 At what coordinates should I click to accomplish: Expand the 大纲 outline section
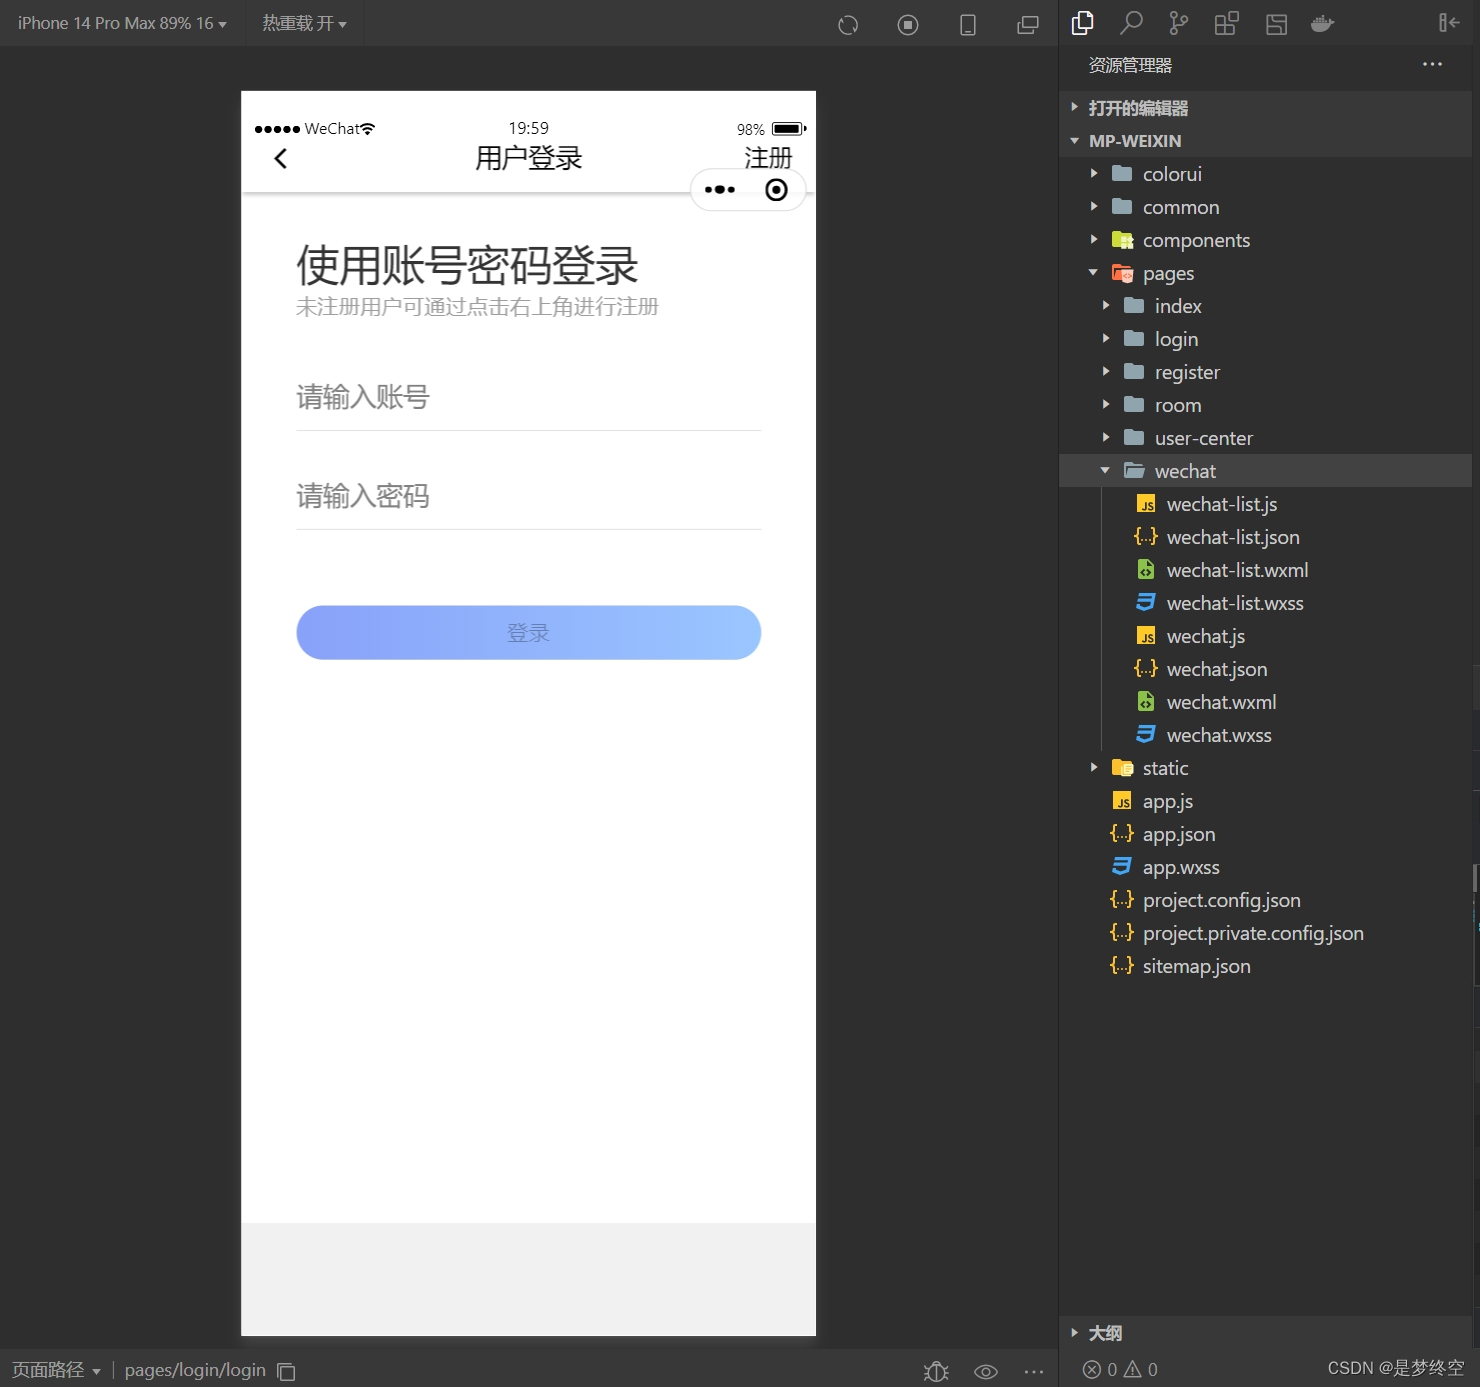[x=1265, y=1333]
